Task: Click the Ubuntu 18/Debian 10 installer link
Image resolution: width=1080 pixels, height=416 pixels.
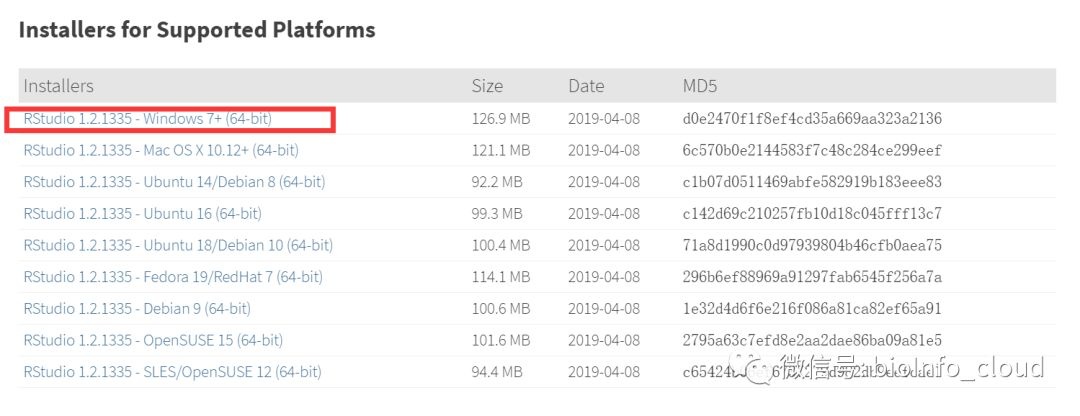Action: coord(178,245)
